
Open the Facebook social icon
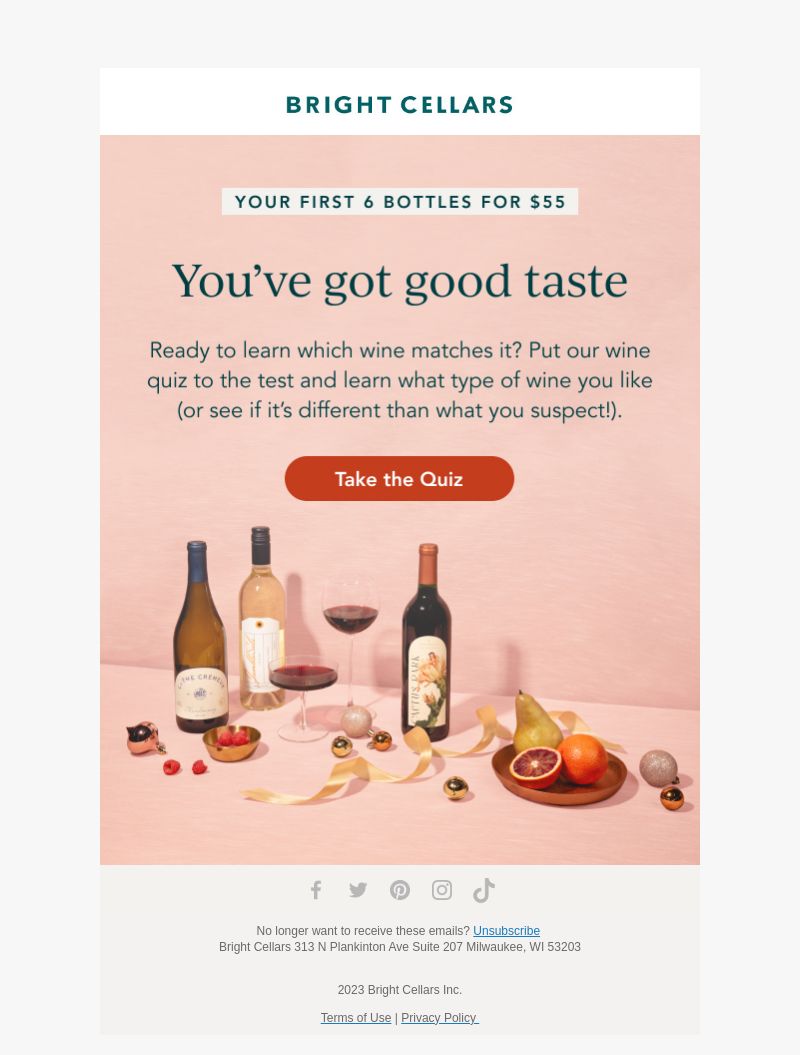click(x=316, y=890)
